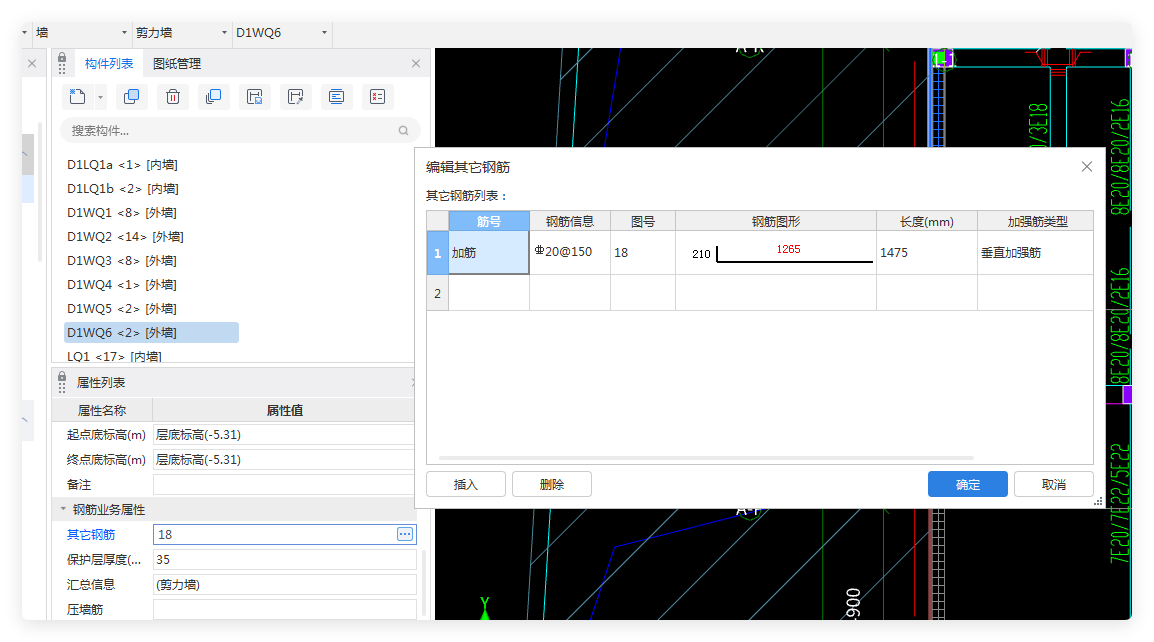Select LQ1 <17> [内墙] in list
The width and height of the screenshot is (1154, 642).
[x=114, y=356]
